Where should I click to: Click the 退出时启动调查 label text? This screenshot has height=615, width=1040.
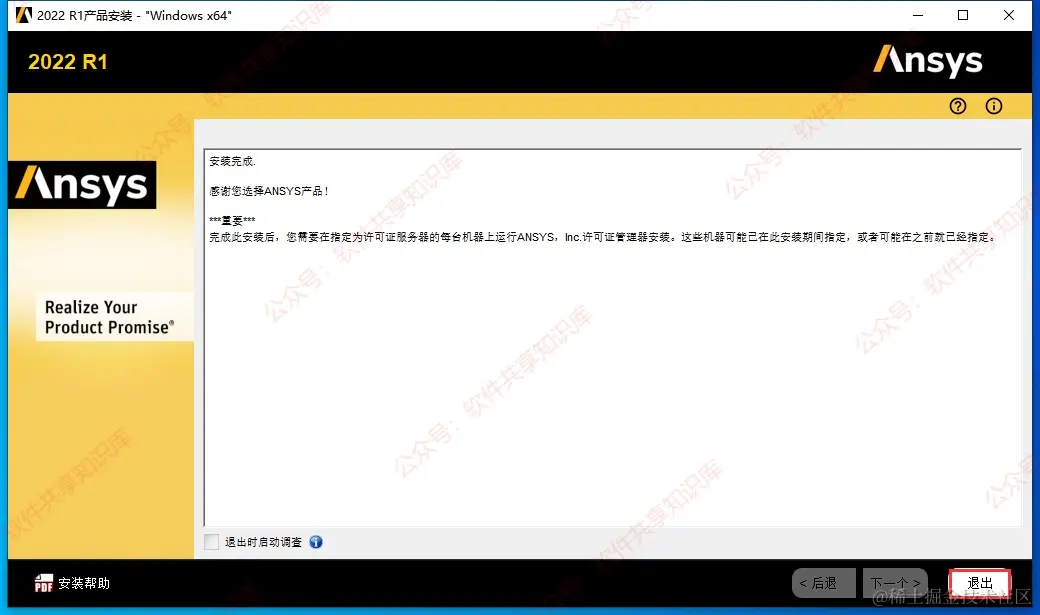(263, 542)
